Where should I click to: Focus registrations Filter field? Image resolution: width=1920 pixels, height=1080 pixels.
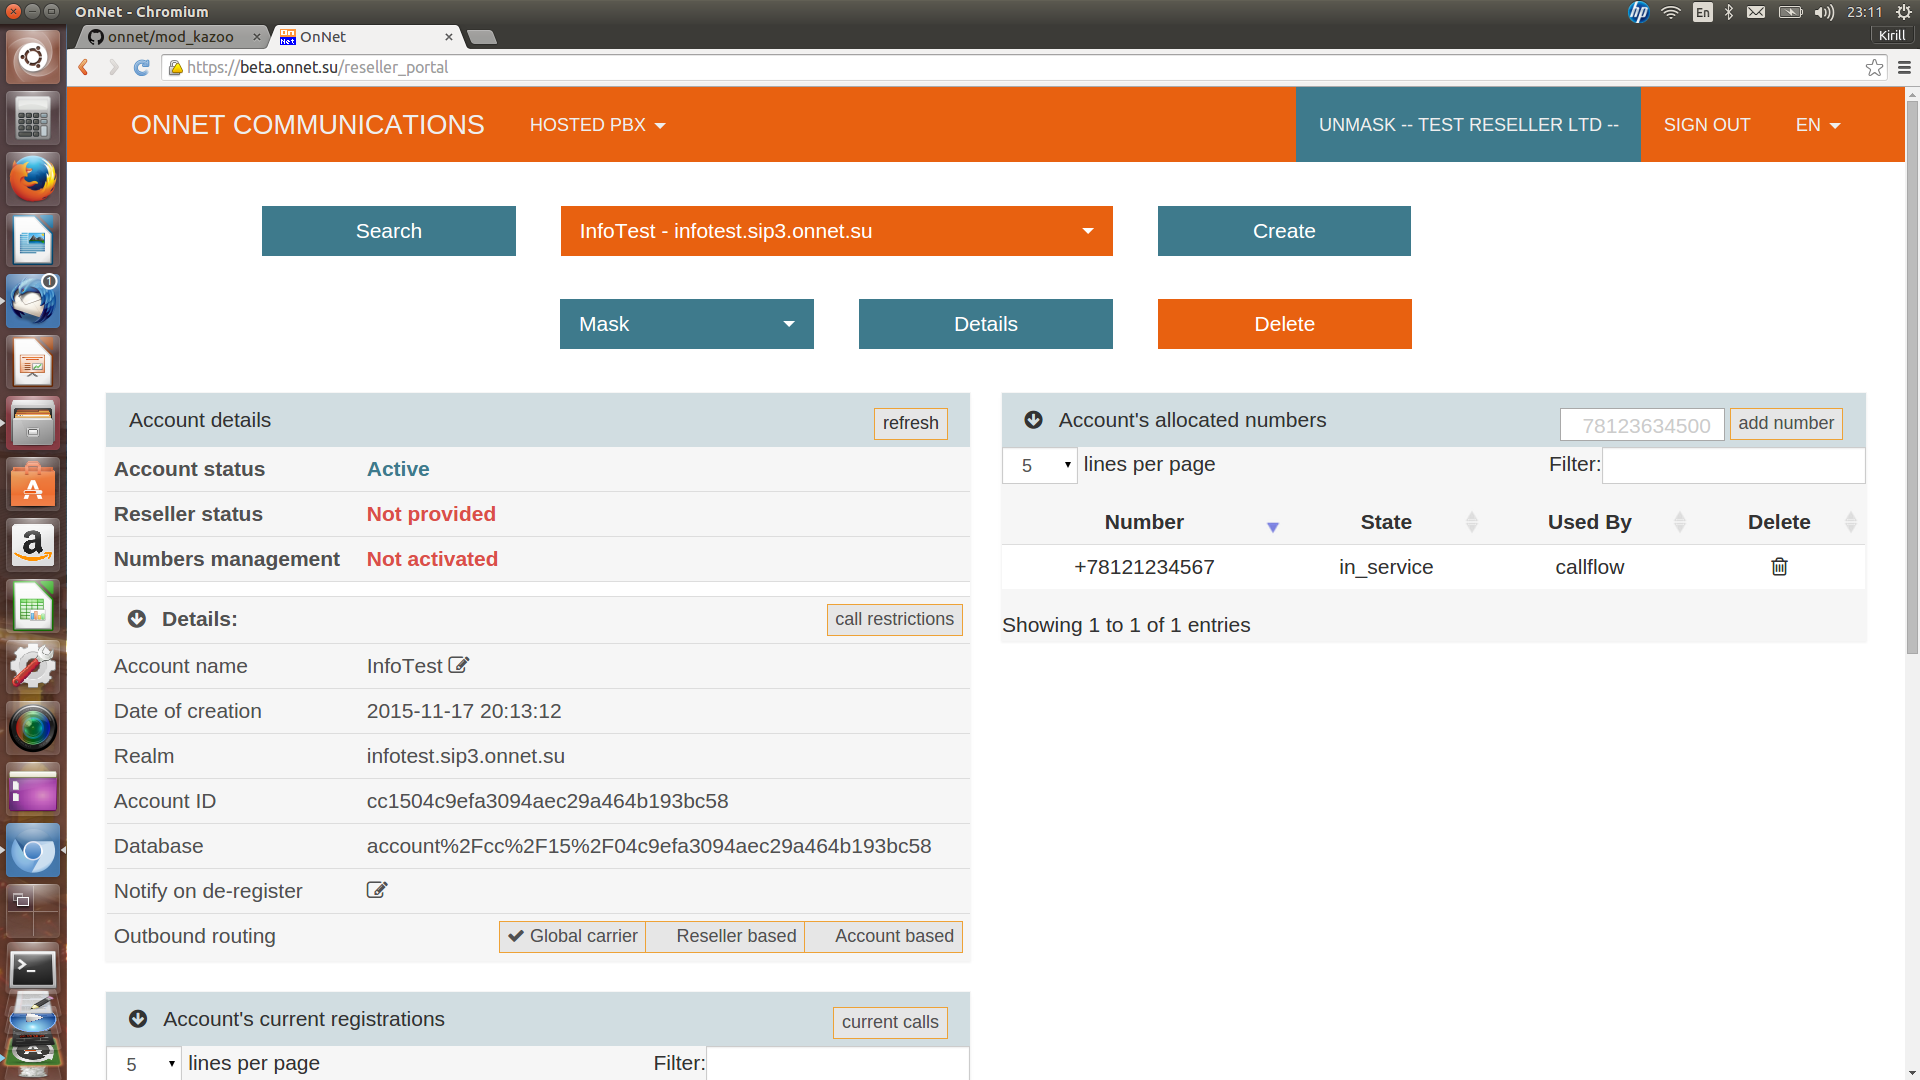point(837,1064)
